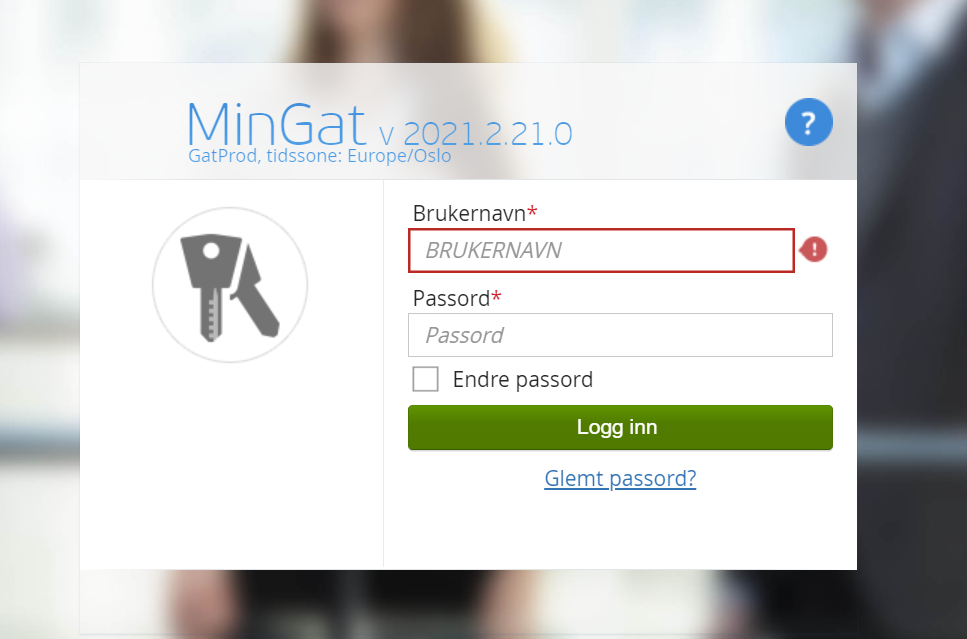Click the MinGat logo title
Screen dimensions: 967x639
[x=276, y=124]
